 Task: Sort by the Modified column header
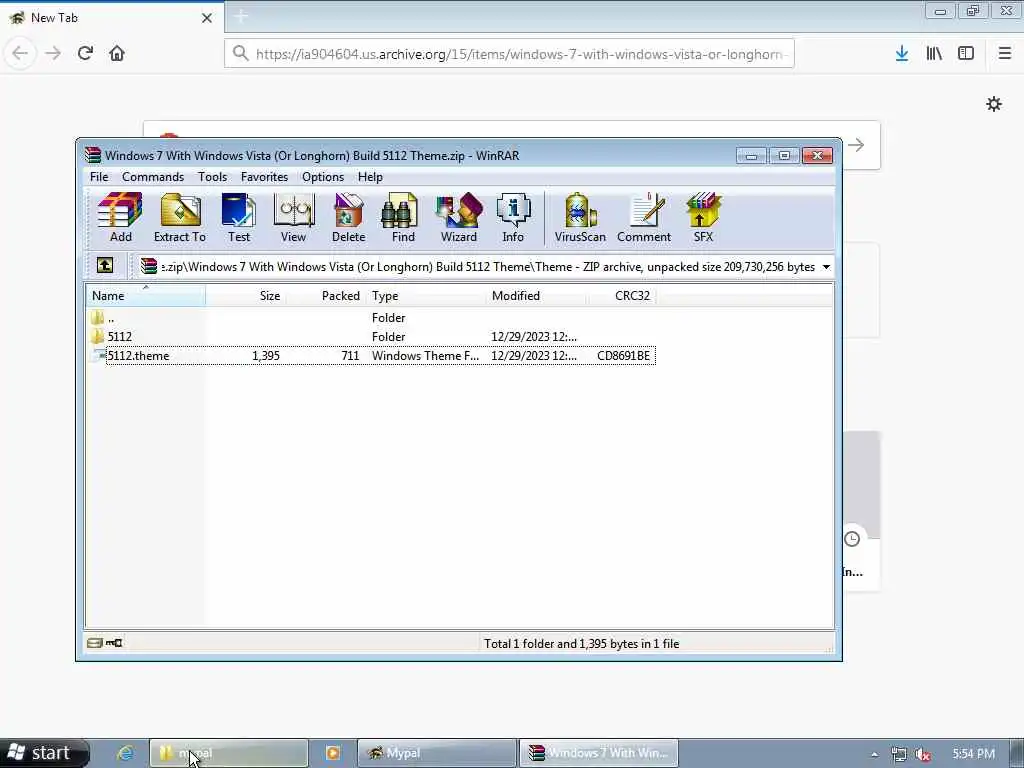tap(536, 296)
